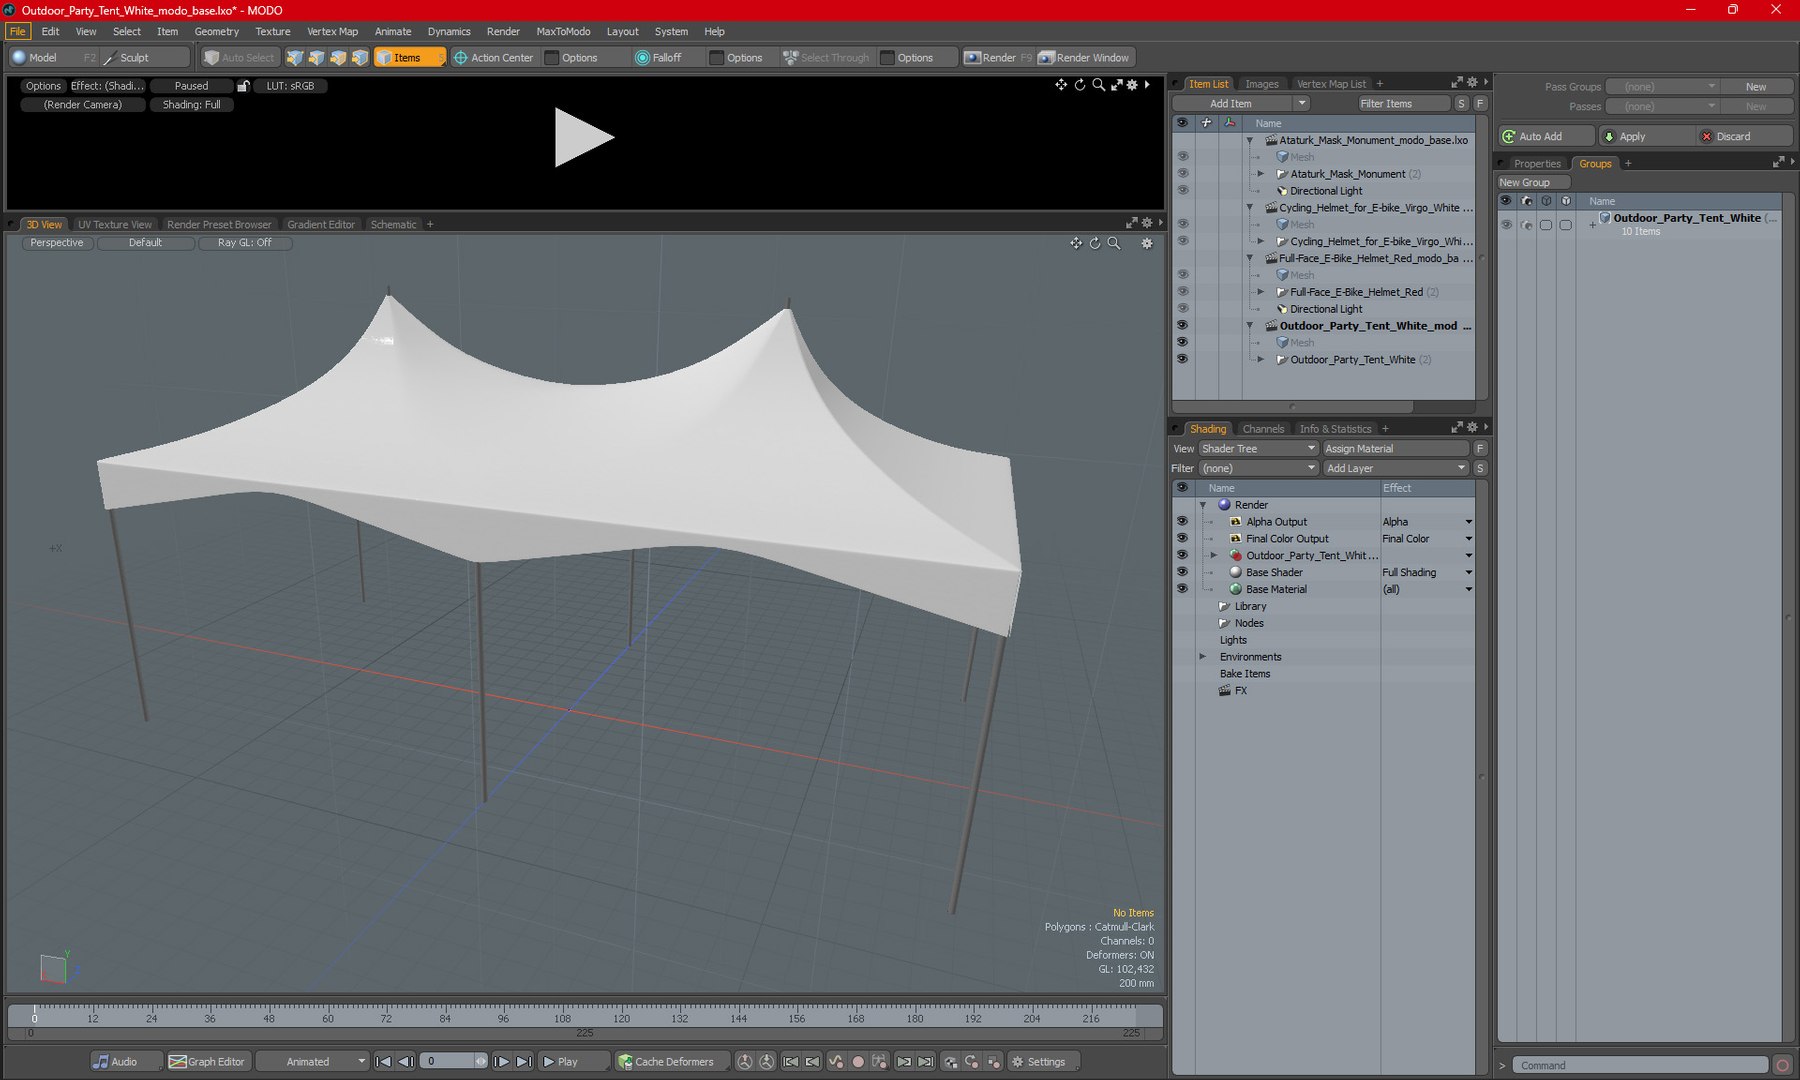Switch to UV Texture View tab

[115, 225]
